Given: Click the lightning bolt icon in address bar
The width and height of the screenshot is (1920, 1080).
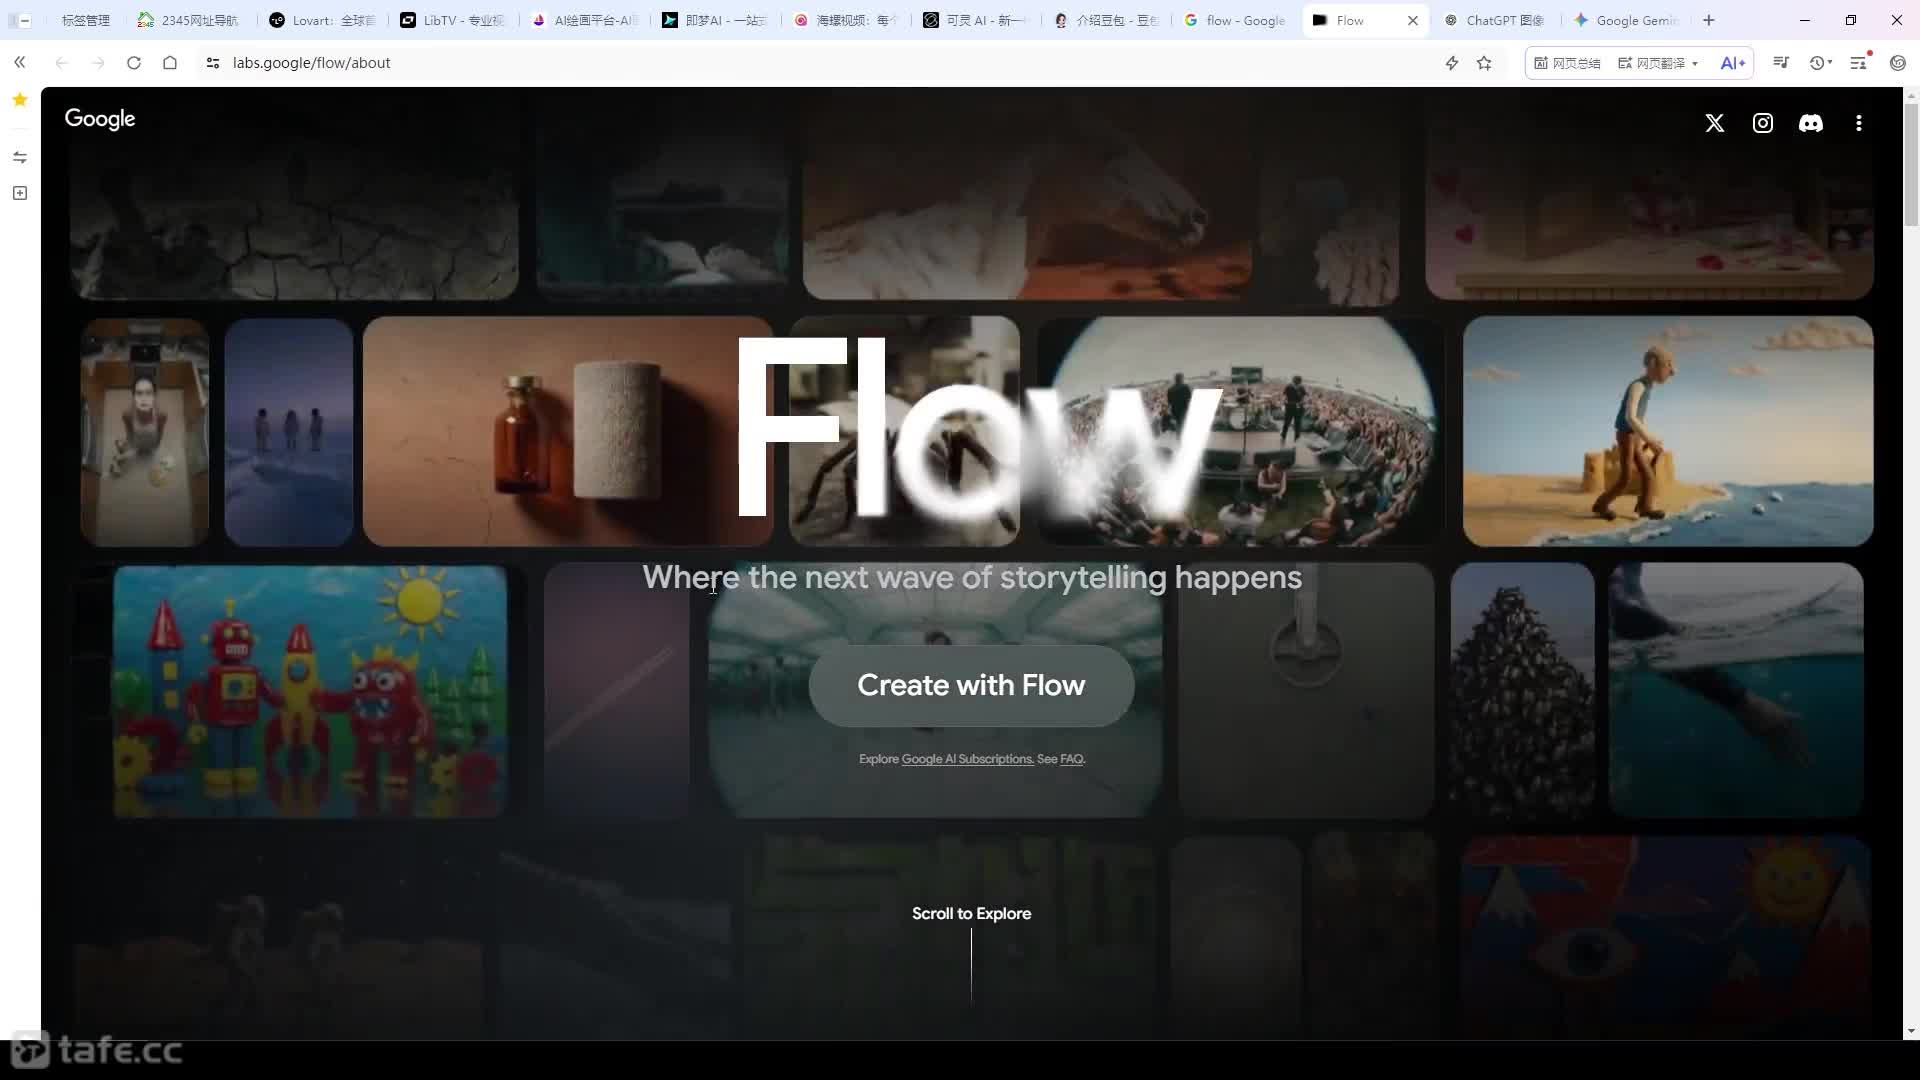Looking at the screenshot, I should (1452, 63).
